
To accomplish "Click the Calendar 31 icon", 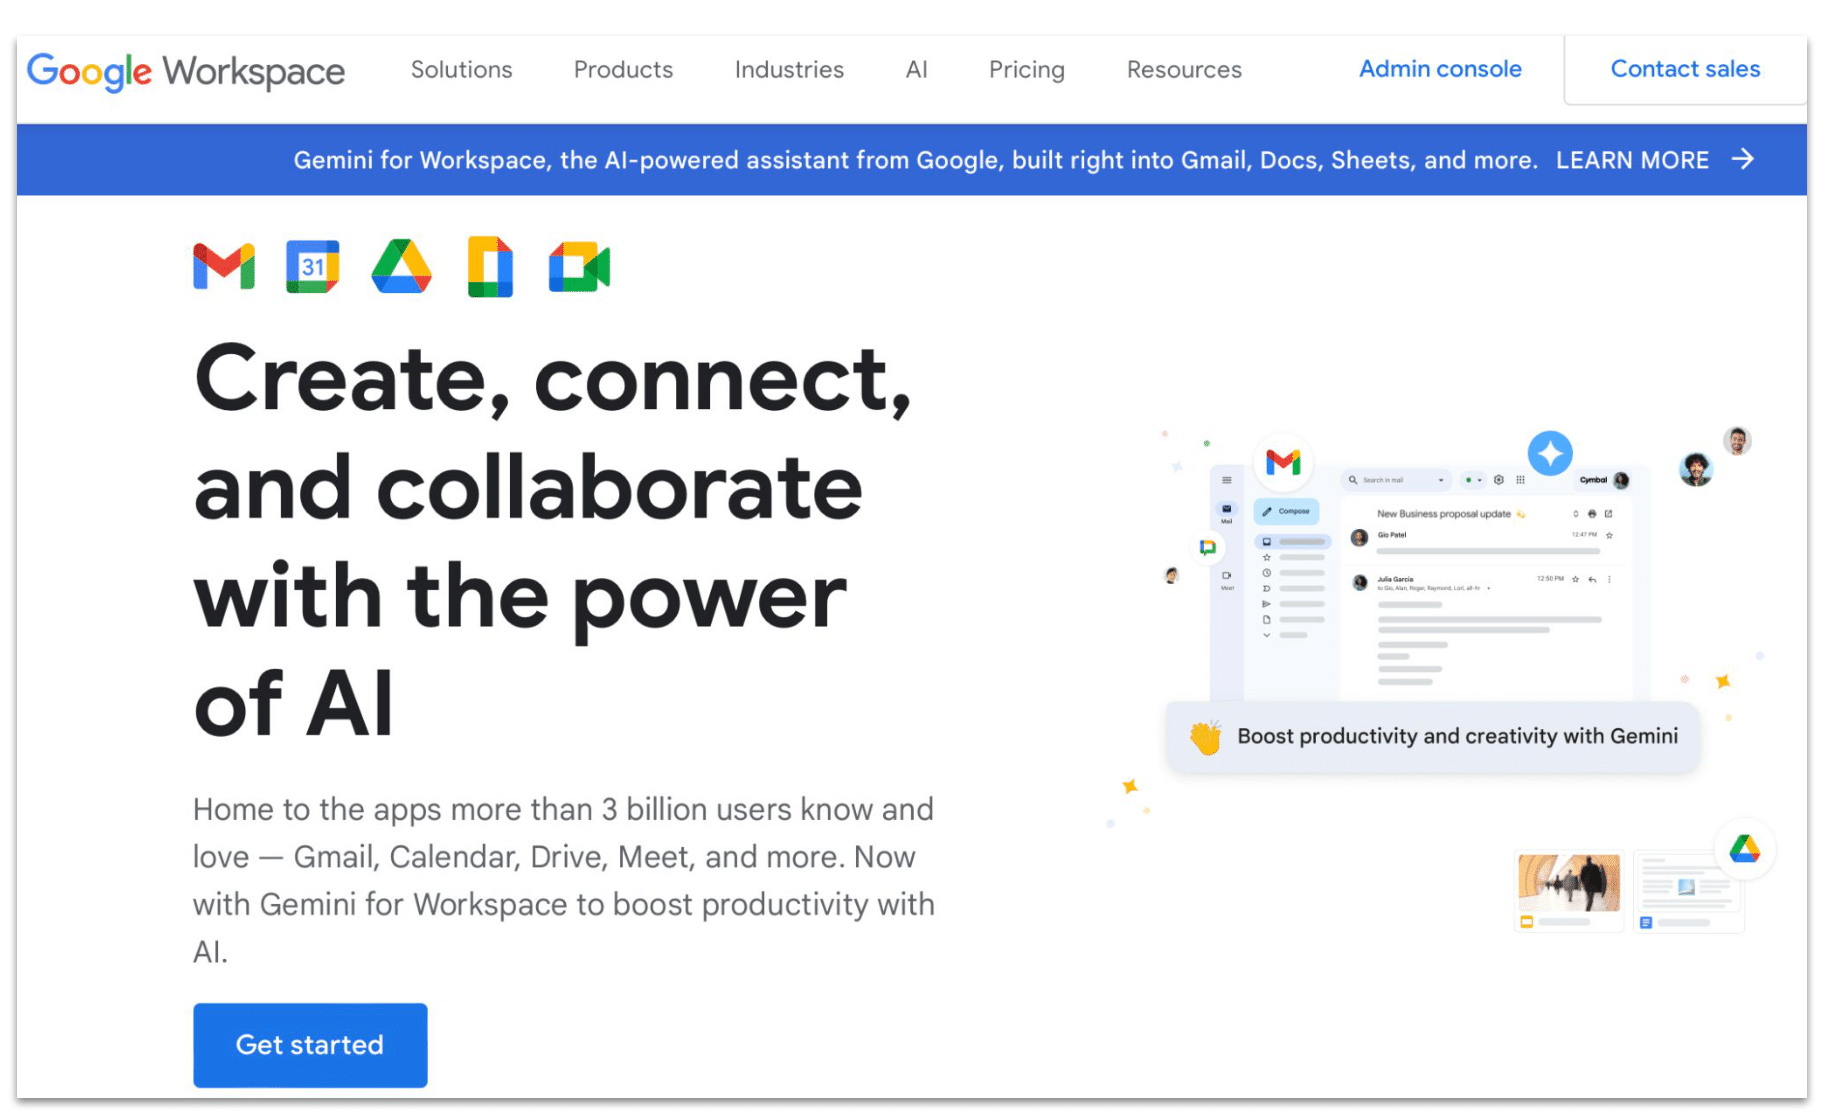I will pyautogui.click(x=312, y=266).
